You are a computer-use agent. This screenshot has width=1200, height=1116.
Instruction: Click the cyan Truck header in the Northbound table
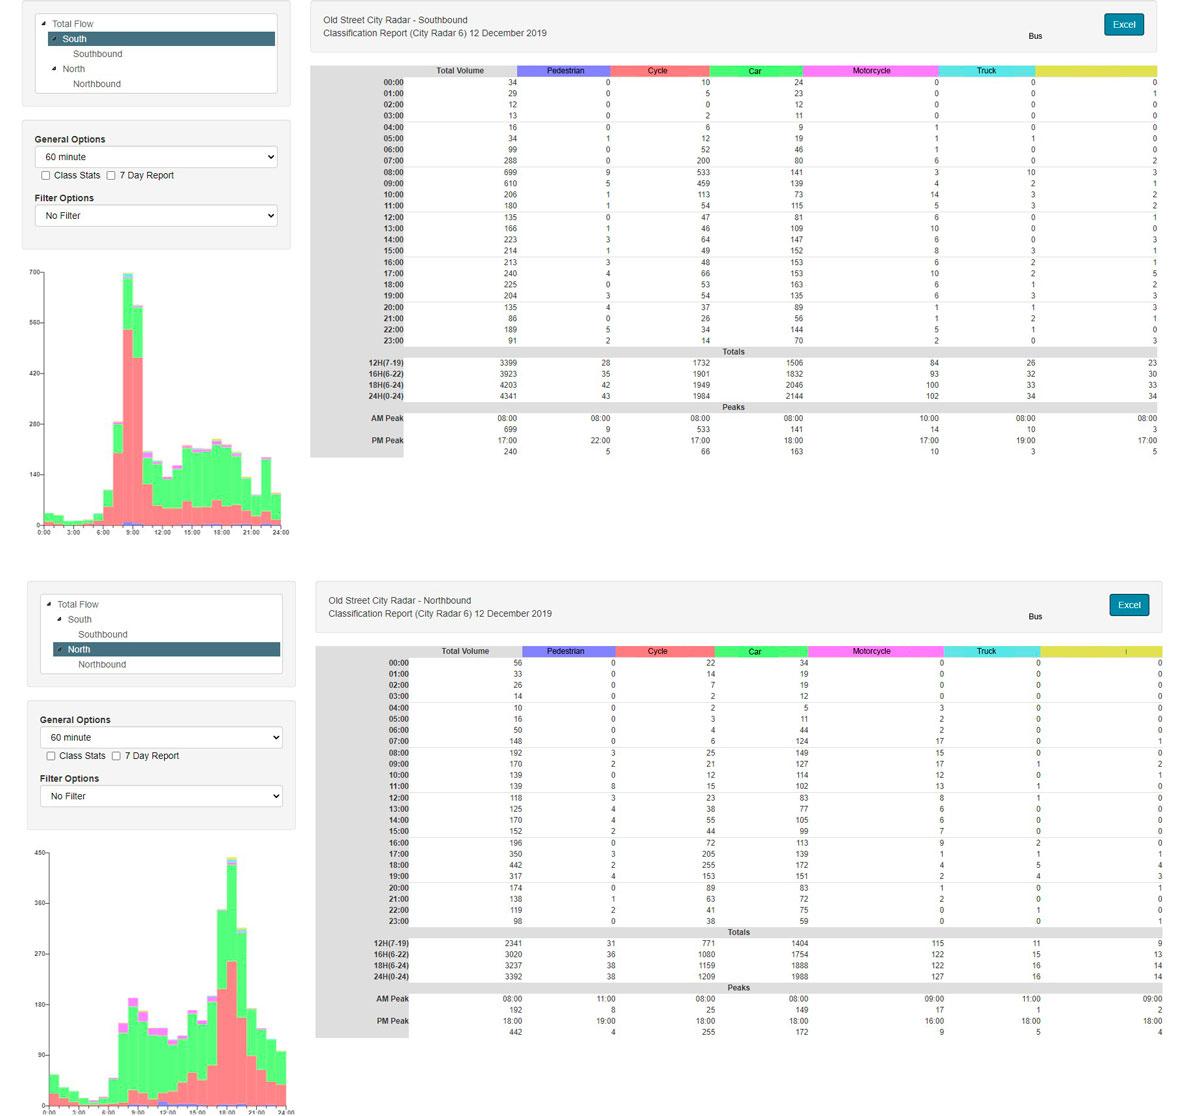point(990,651)
